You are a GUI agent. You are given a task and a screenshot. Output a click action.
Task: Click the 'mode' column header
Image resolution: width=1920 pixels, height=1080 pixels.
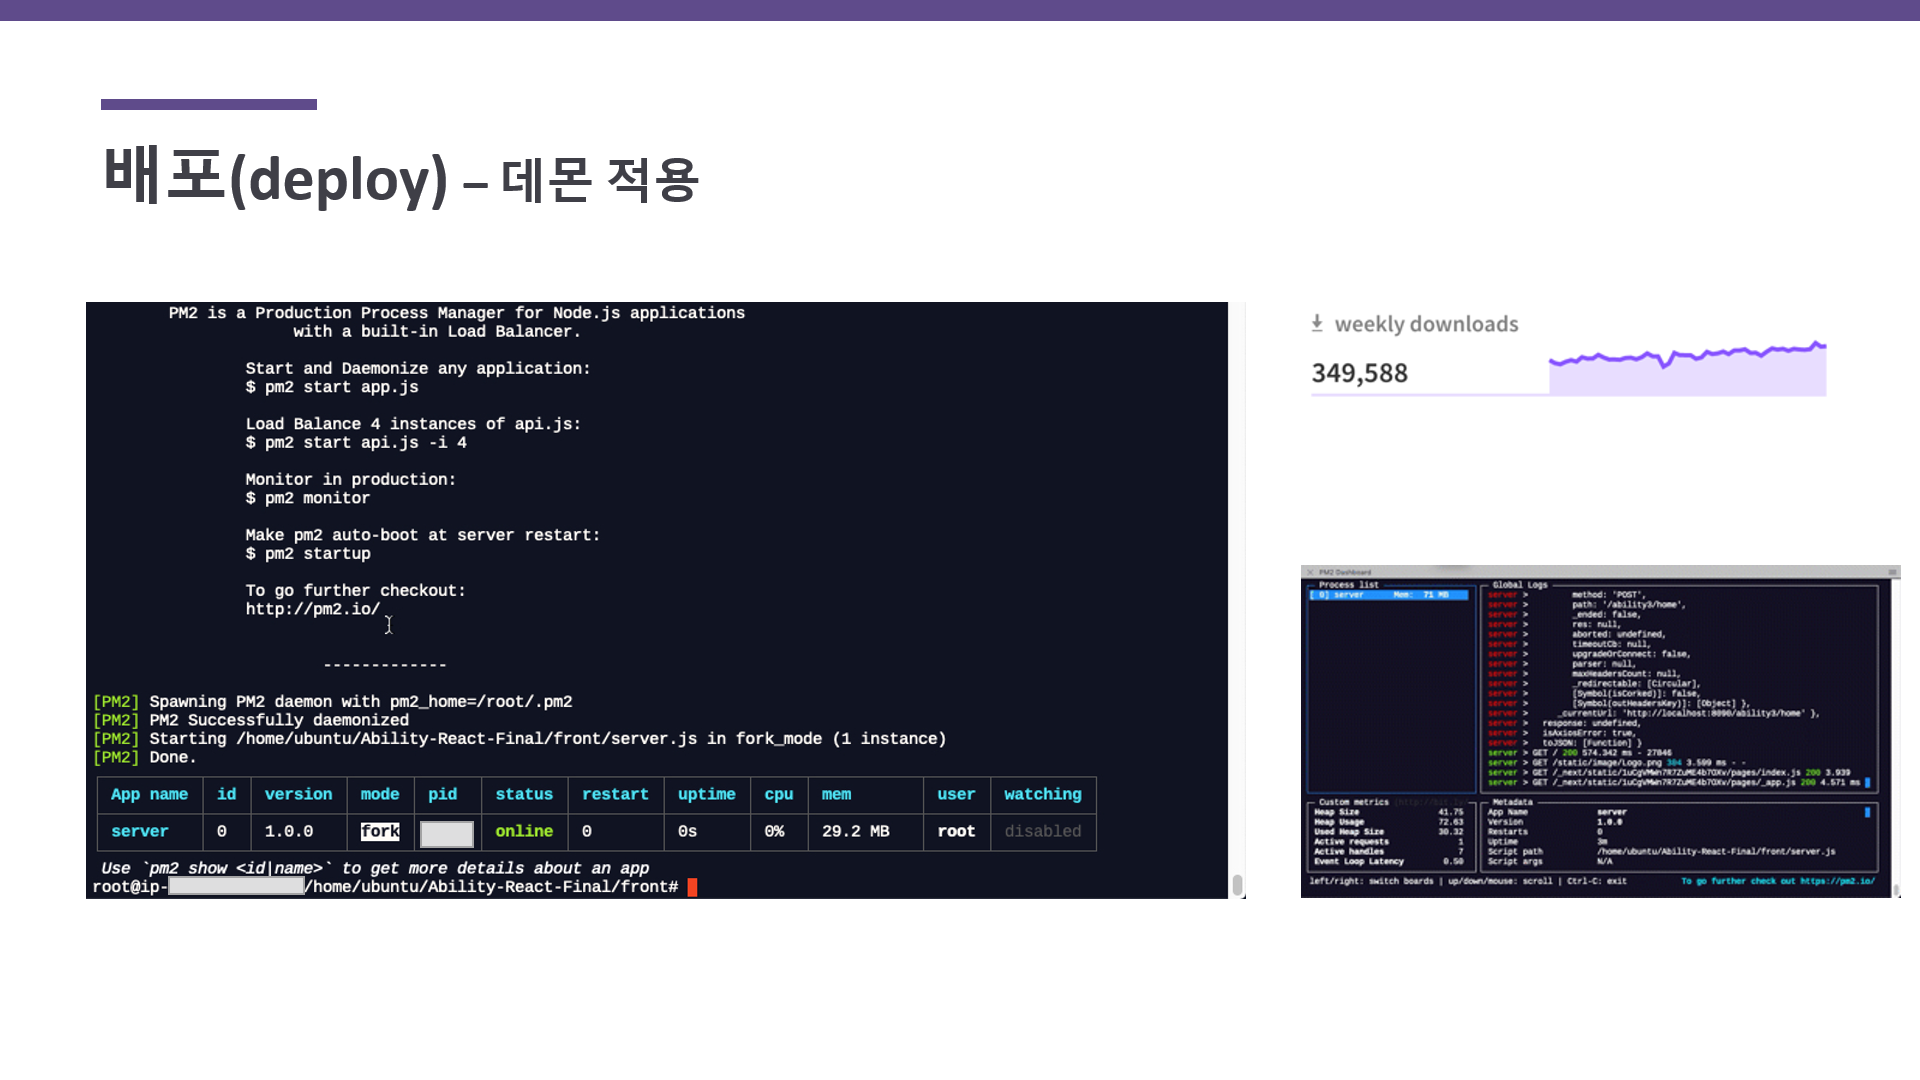pyautogui.click(x=380, y=794)
